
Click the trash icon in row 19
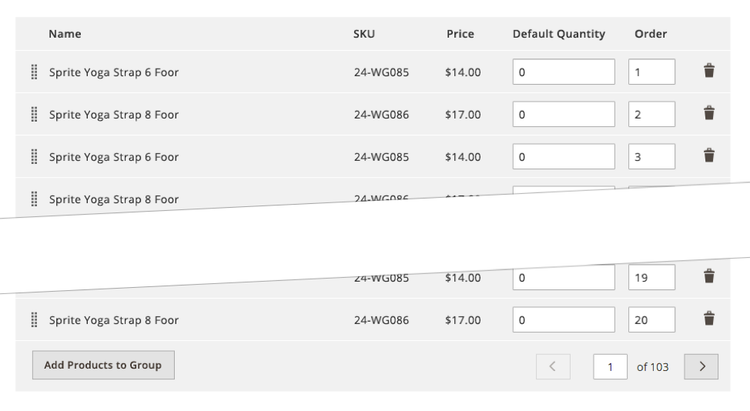coord(709,276)
